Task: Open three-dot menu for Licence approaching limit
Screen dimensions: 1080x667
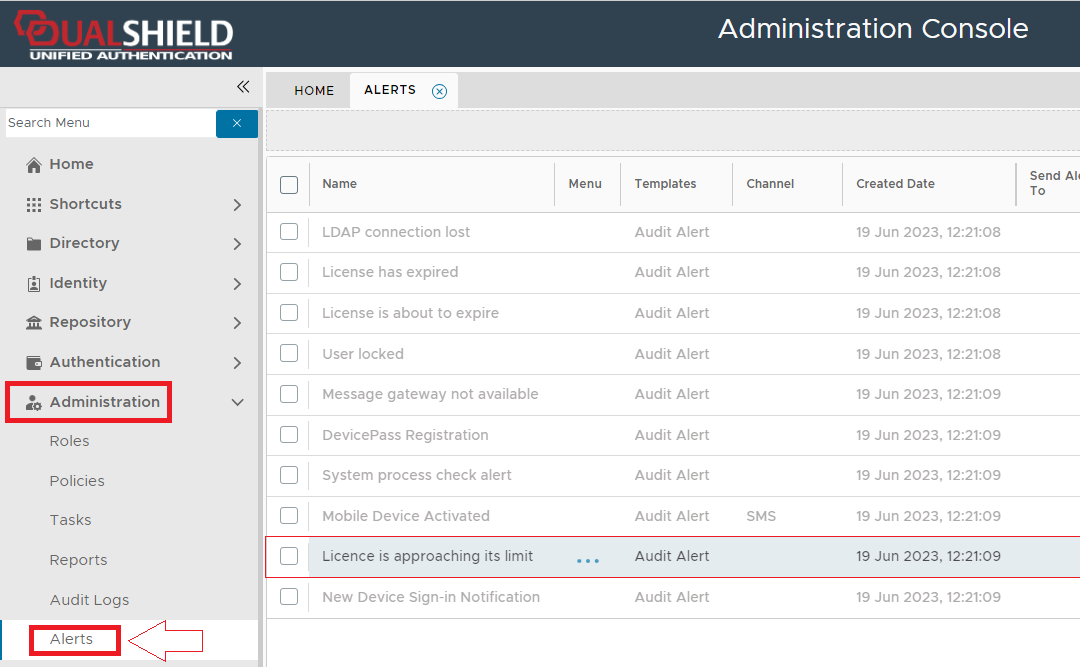Action: tap(588, 561)
